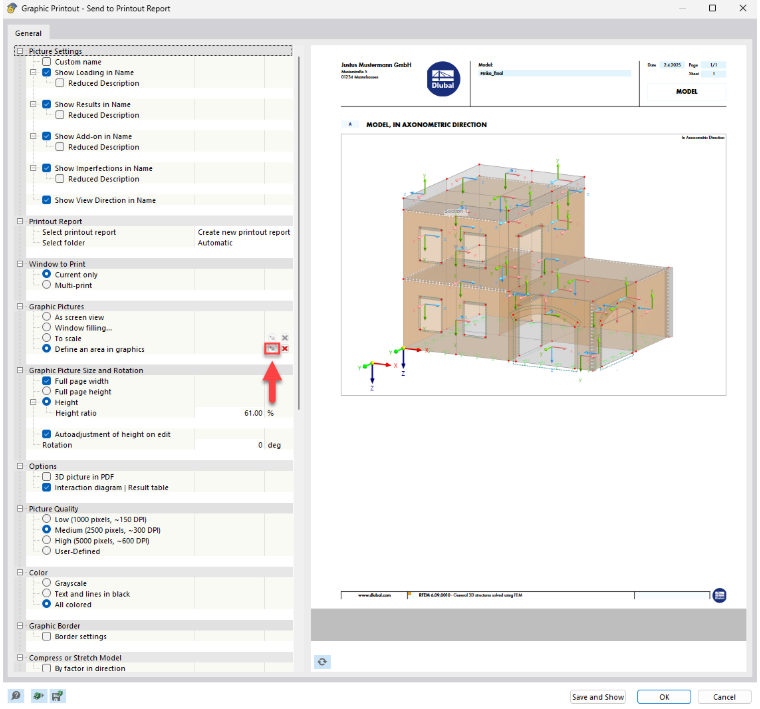Enable the Custom name checkbox
760x709 pixels.
47,62
